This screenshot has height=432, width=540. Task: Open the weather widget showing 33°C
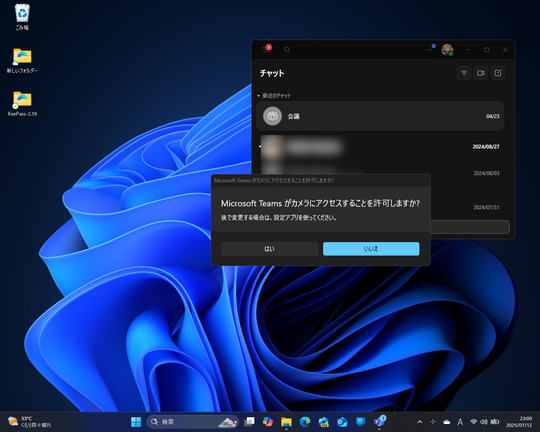tap(29, 422)
